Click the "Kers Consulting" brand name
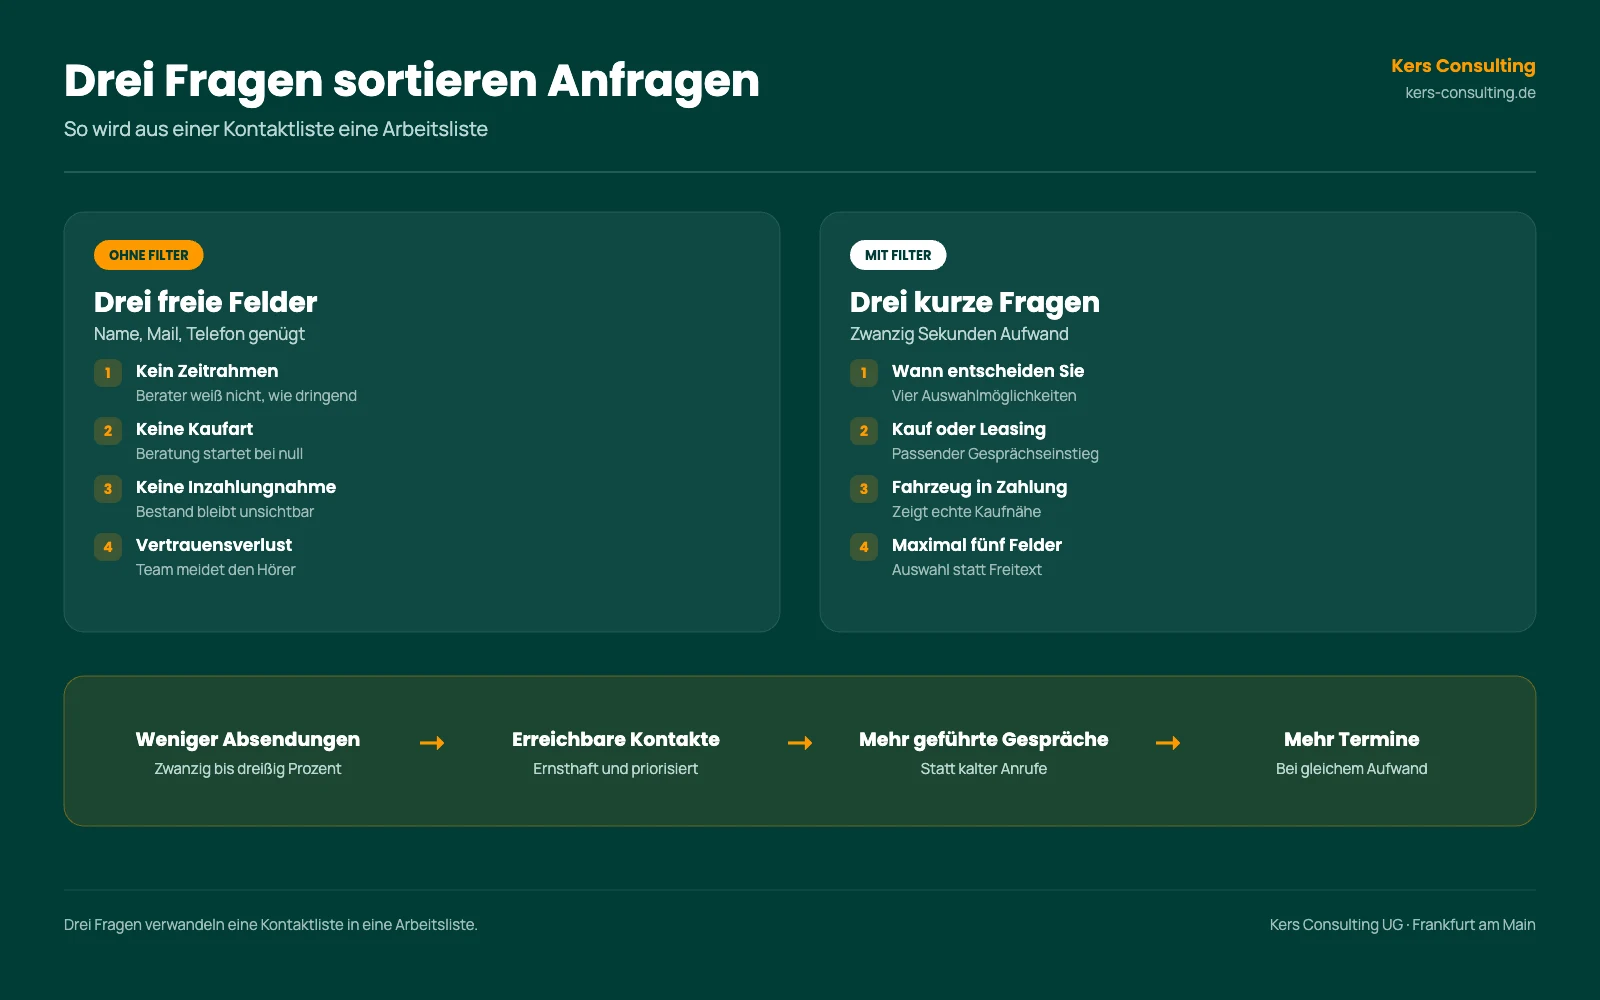 coord(1463,66)
